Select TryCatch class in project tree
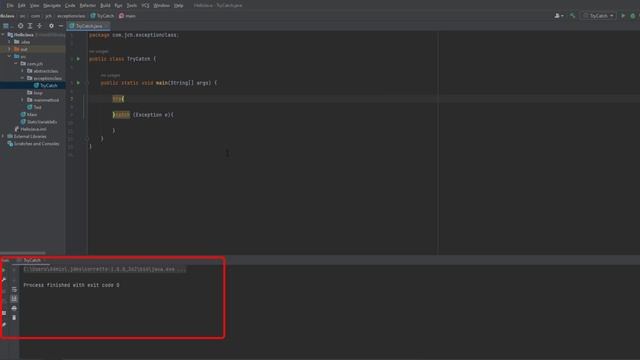Viewport: 640px width, 360px height. tap(45, 85)
